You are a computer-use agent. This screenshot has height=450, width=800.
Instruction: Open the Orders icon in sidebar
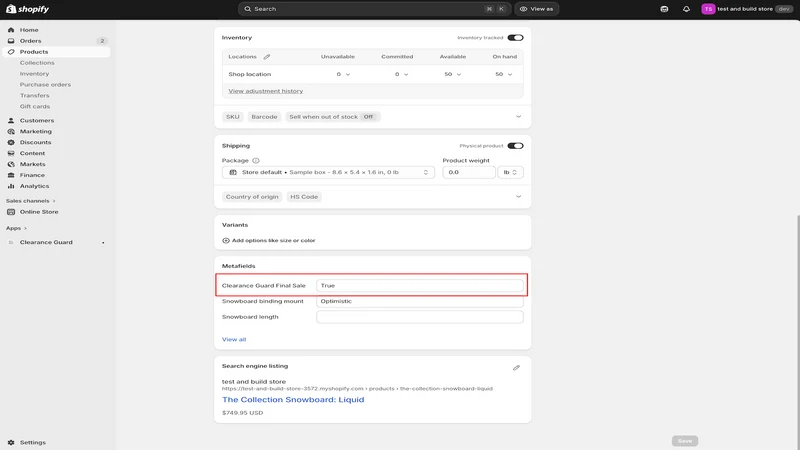click(11, 41)
